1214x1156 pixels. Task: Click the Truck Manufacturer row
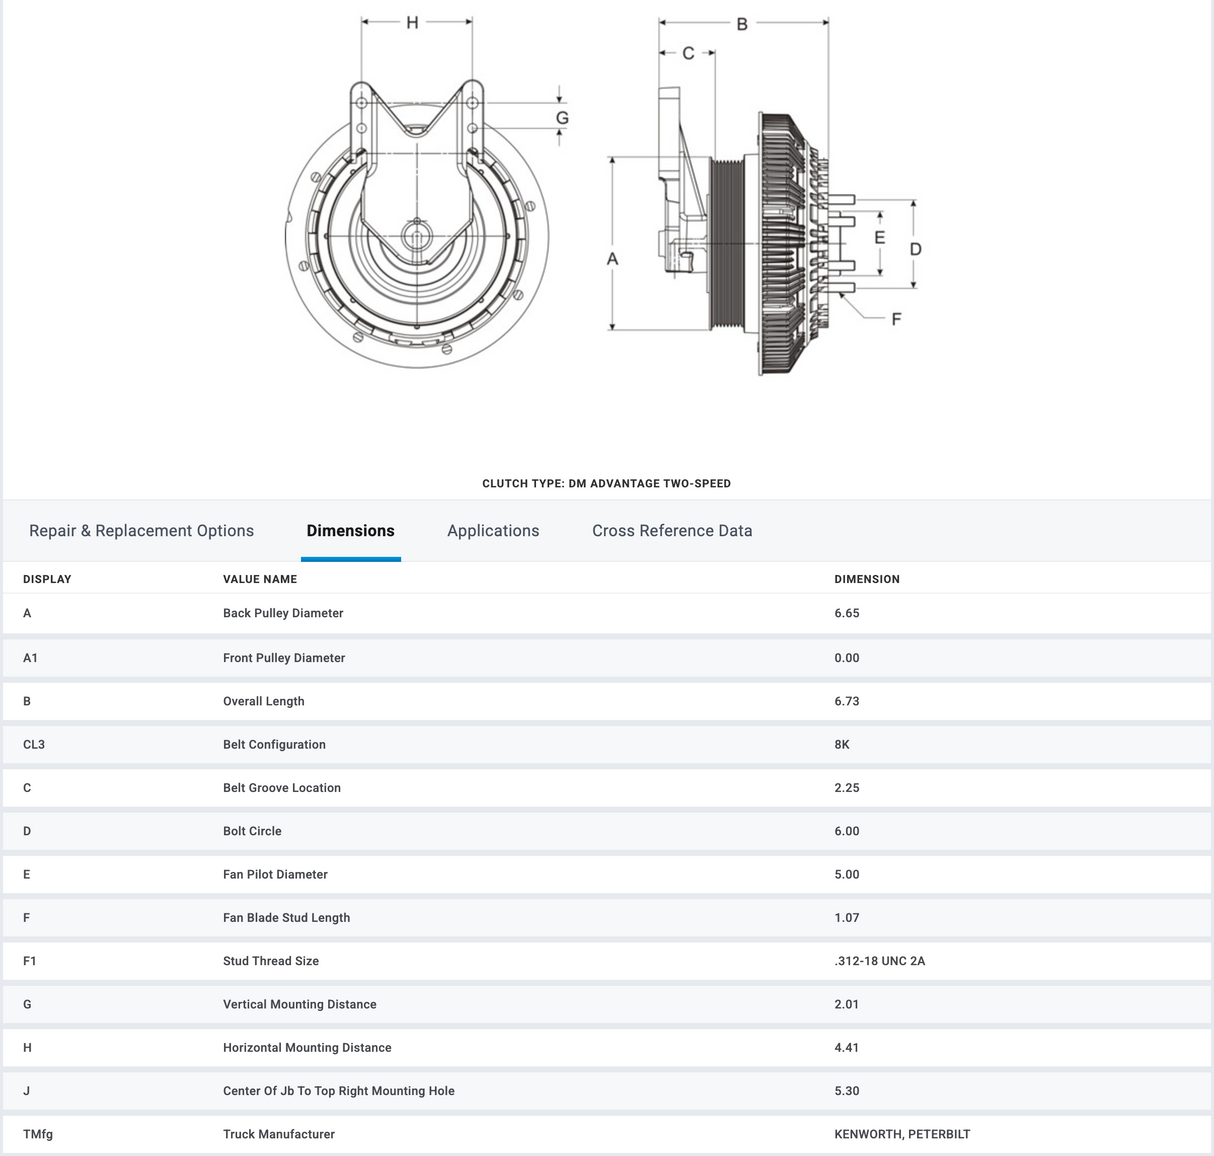pyautogui.click(x=279, y=1134)
